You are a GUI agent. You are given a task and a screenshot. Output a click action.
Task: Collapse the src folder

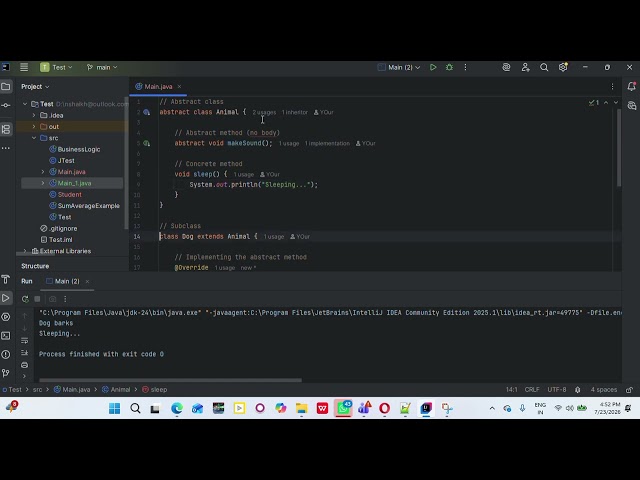pyautogui.click(x=34, y=138)
